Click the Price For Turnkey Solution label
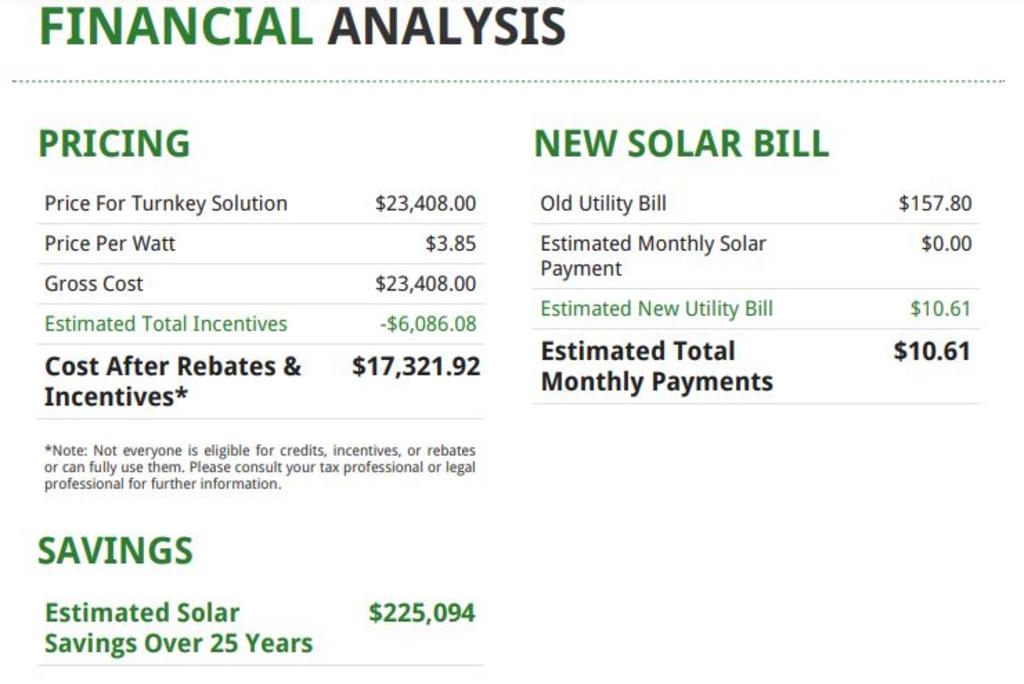Viewport: 1024px width, 684px height. click(x=166, y=204)
